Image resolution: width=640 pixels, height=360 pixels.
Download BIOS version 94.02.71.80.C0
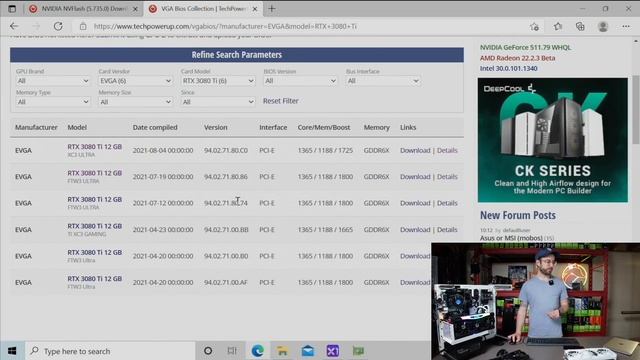[415, 150]
